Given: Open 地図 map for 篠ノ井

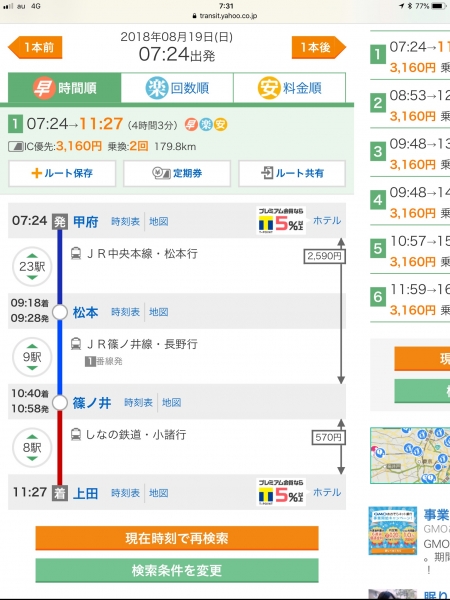Looking at the screenshot, I should (171, 403).
